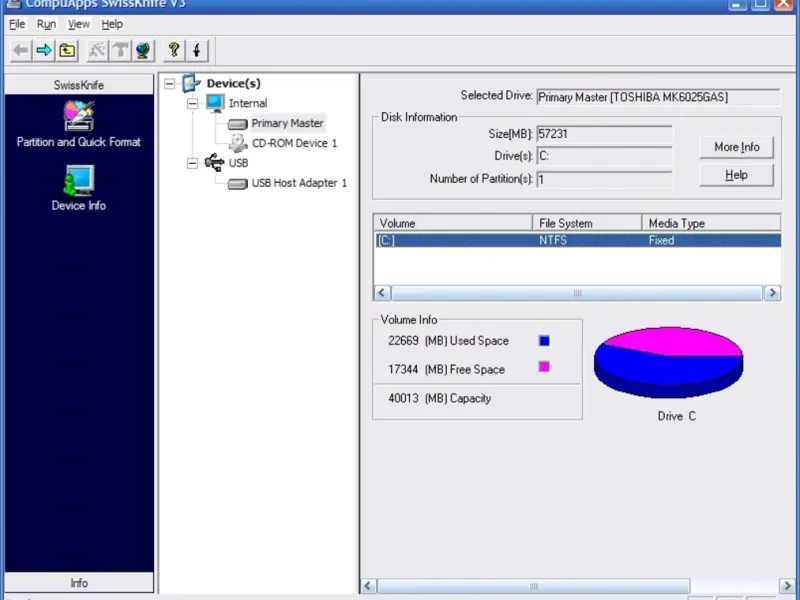Click the Selected Drive field
Screen dimensions: 800x600
658,97
